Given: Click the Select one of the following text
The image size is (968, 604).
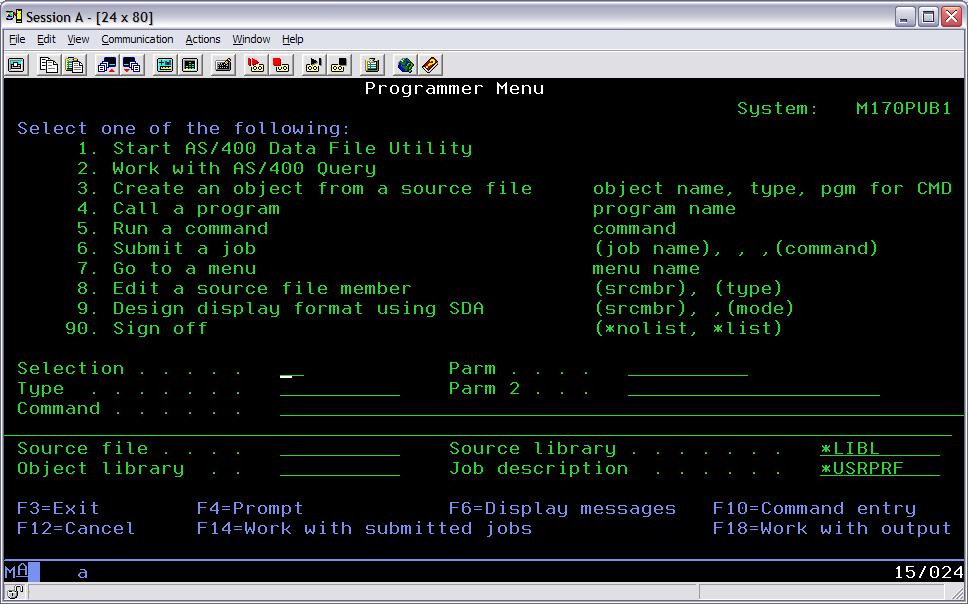Looking at the screenshot, I should coord(184,128).
